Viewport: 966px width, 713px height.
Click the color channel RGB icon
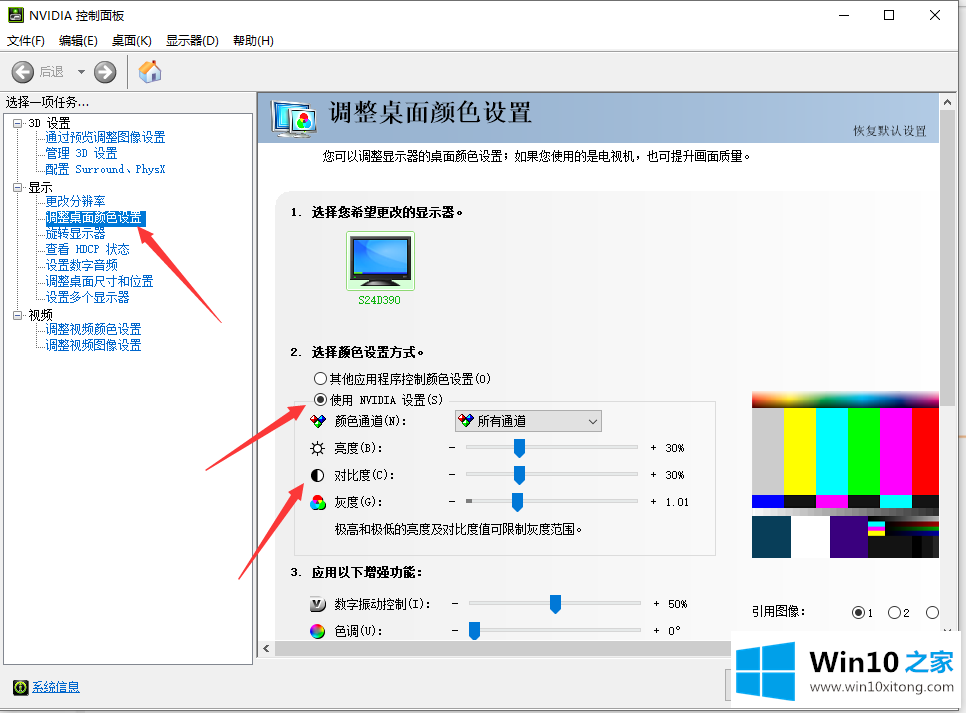pos(318,422)
